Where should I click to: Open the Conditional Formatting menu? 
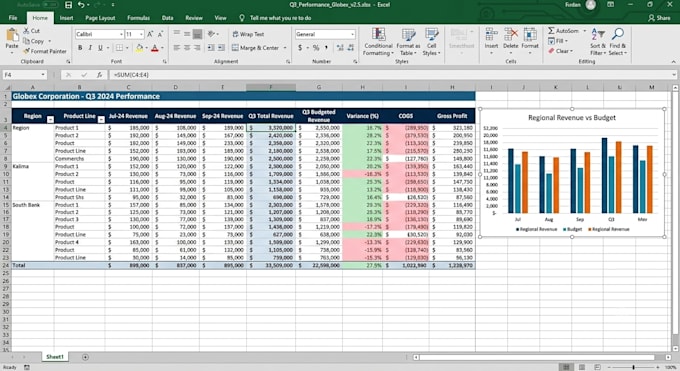click(x=378, y=42)
